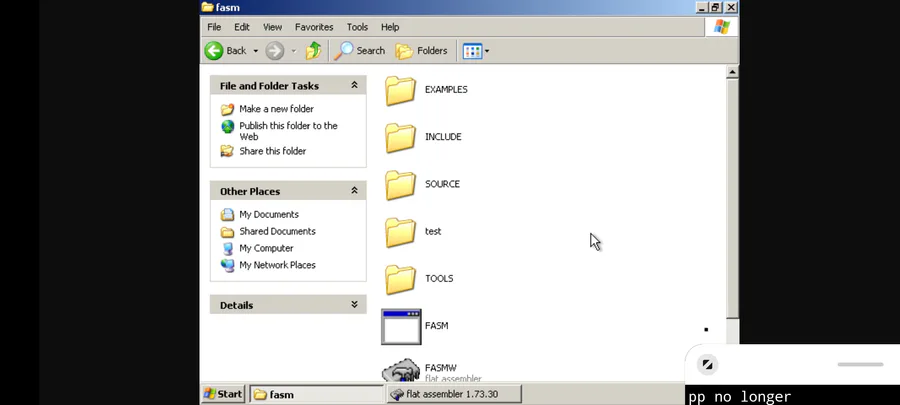Open the View menu
Image resolution: width=900 pixels, height=405 pixels.
coord(273,27)
